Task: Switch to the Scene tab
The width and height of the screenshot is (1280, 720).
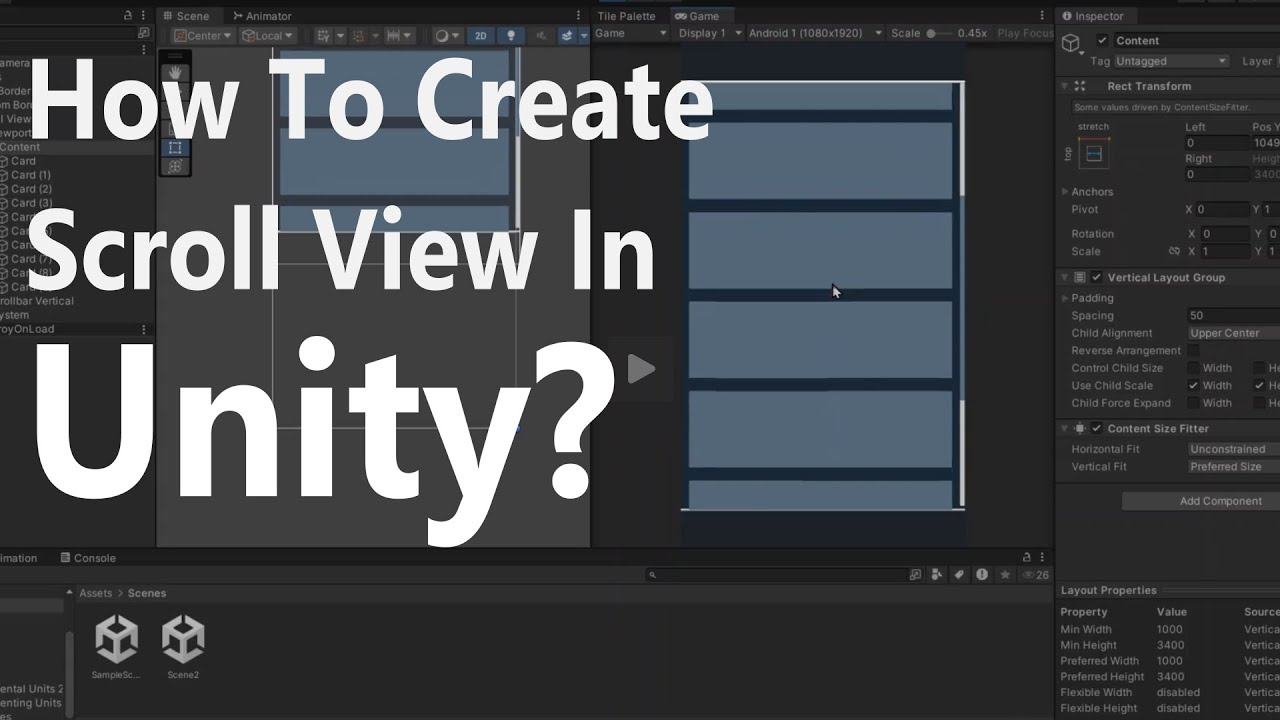Action: [x=186, y=16]
